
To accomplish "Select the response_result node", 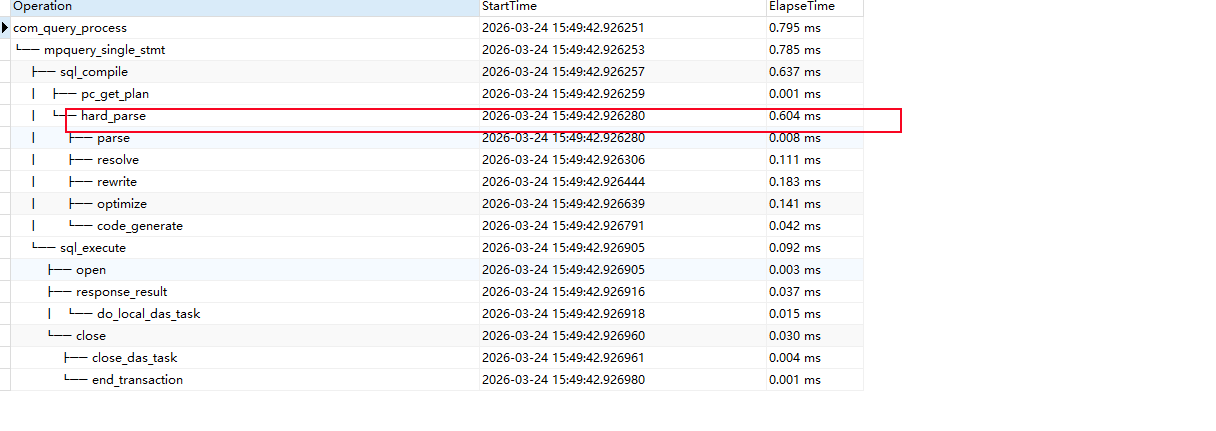I will coord(121,292).
